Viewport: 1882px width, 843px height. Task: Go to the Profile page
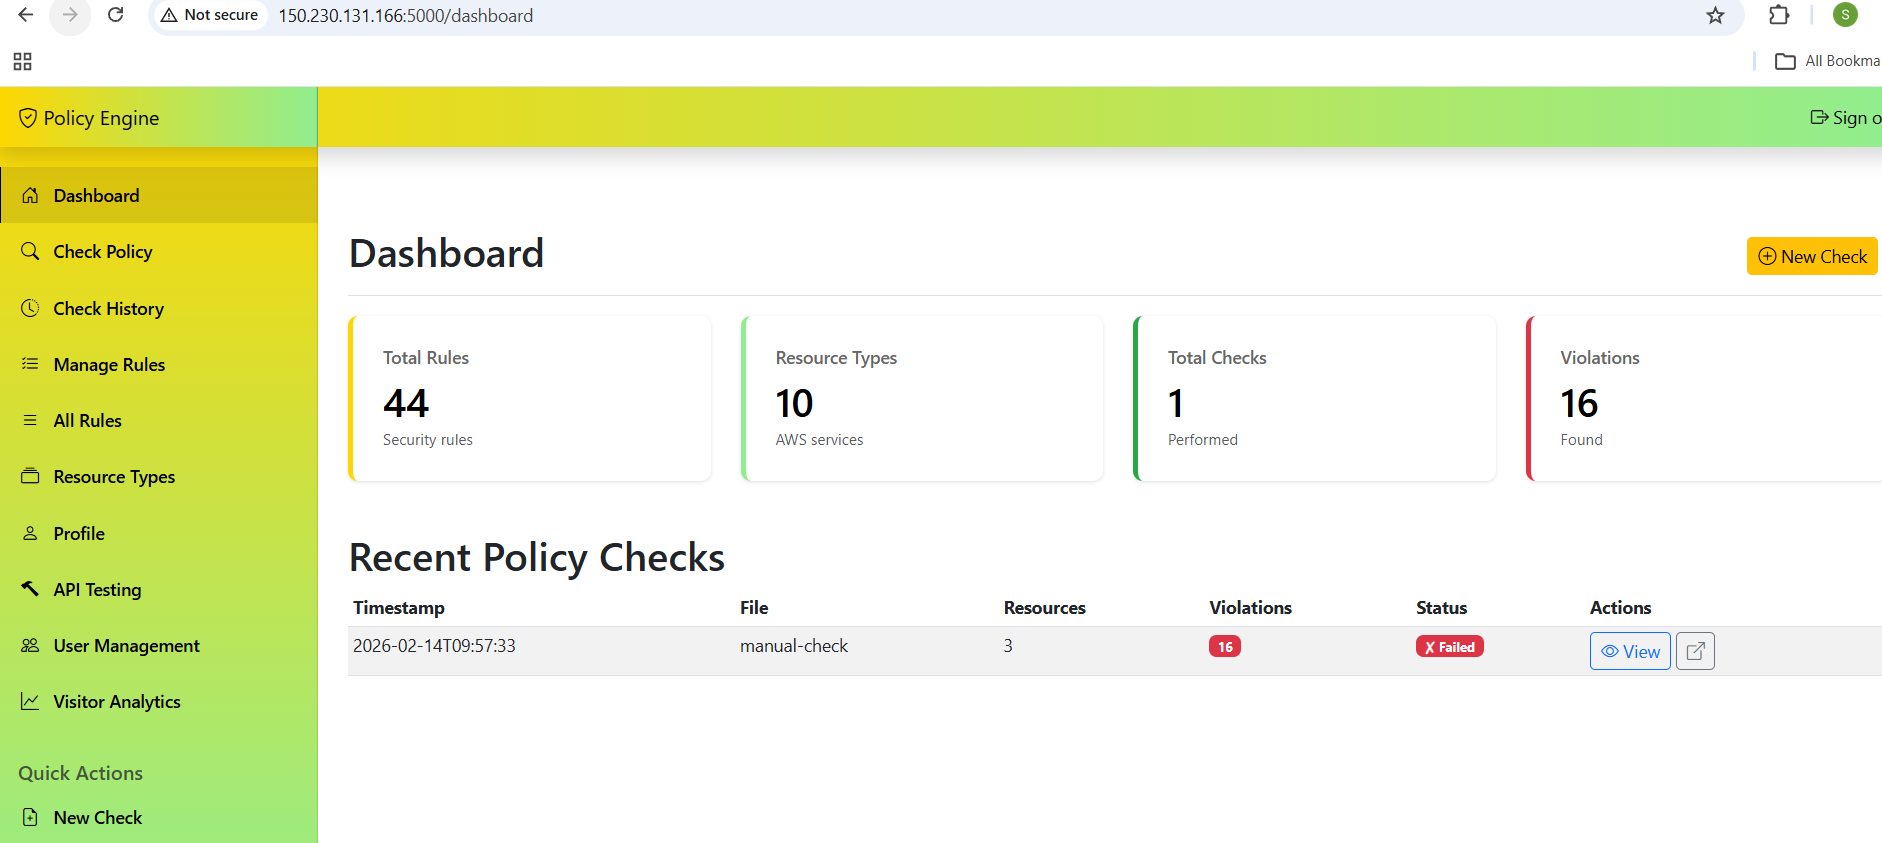pos(159,533)
